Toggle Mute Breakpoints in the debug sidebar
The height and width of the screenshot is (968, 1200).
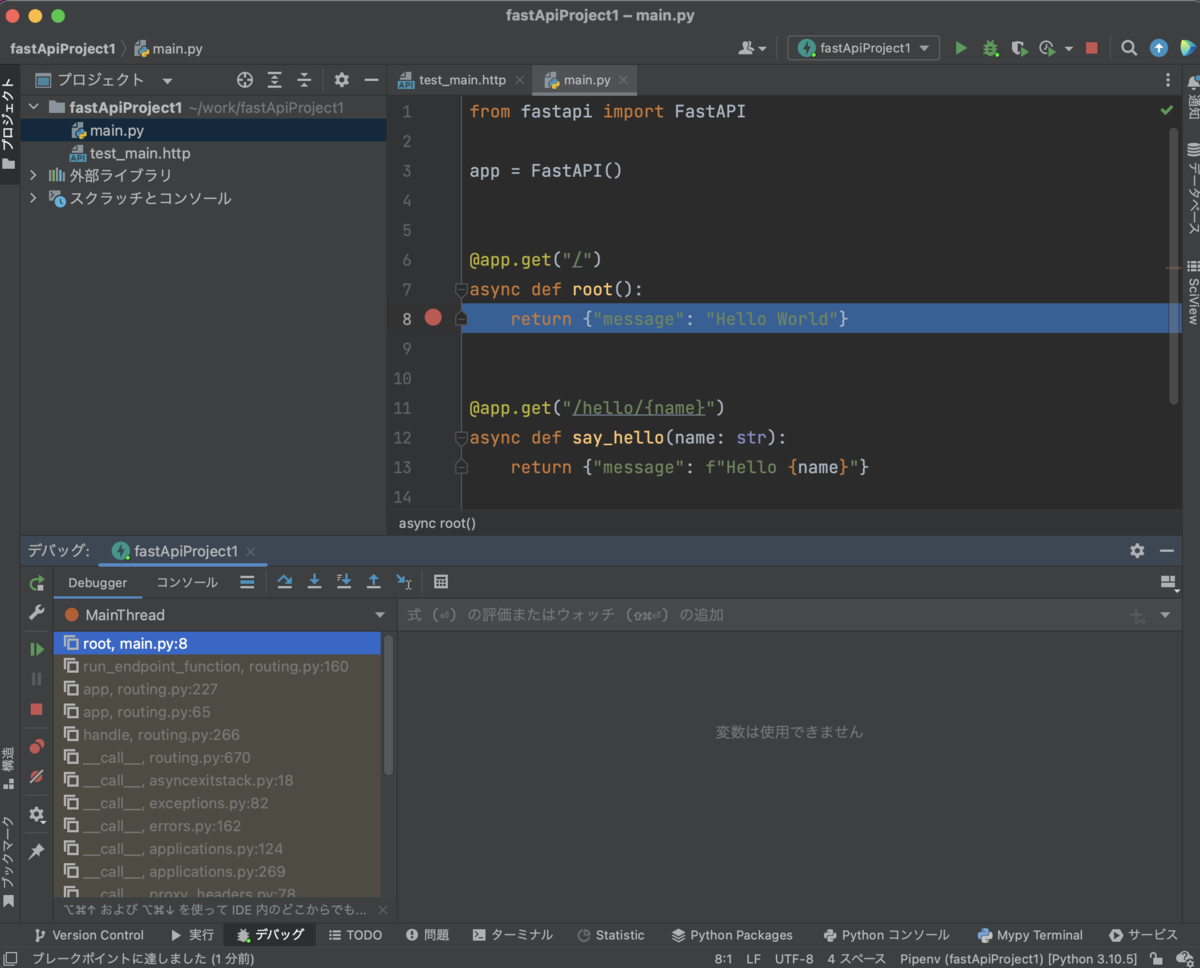(37, 776)
